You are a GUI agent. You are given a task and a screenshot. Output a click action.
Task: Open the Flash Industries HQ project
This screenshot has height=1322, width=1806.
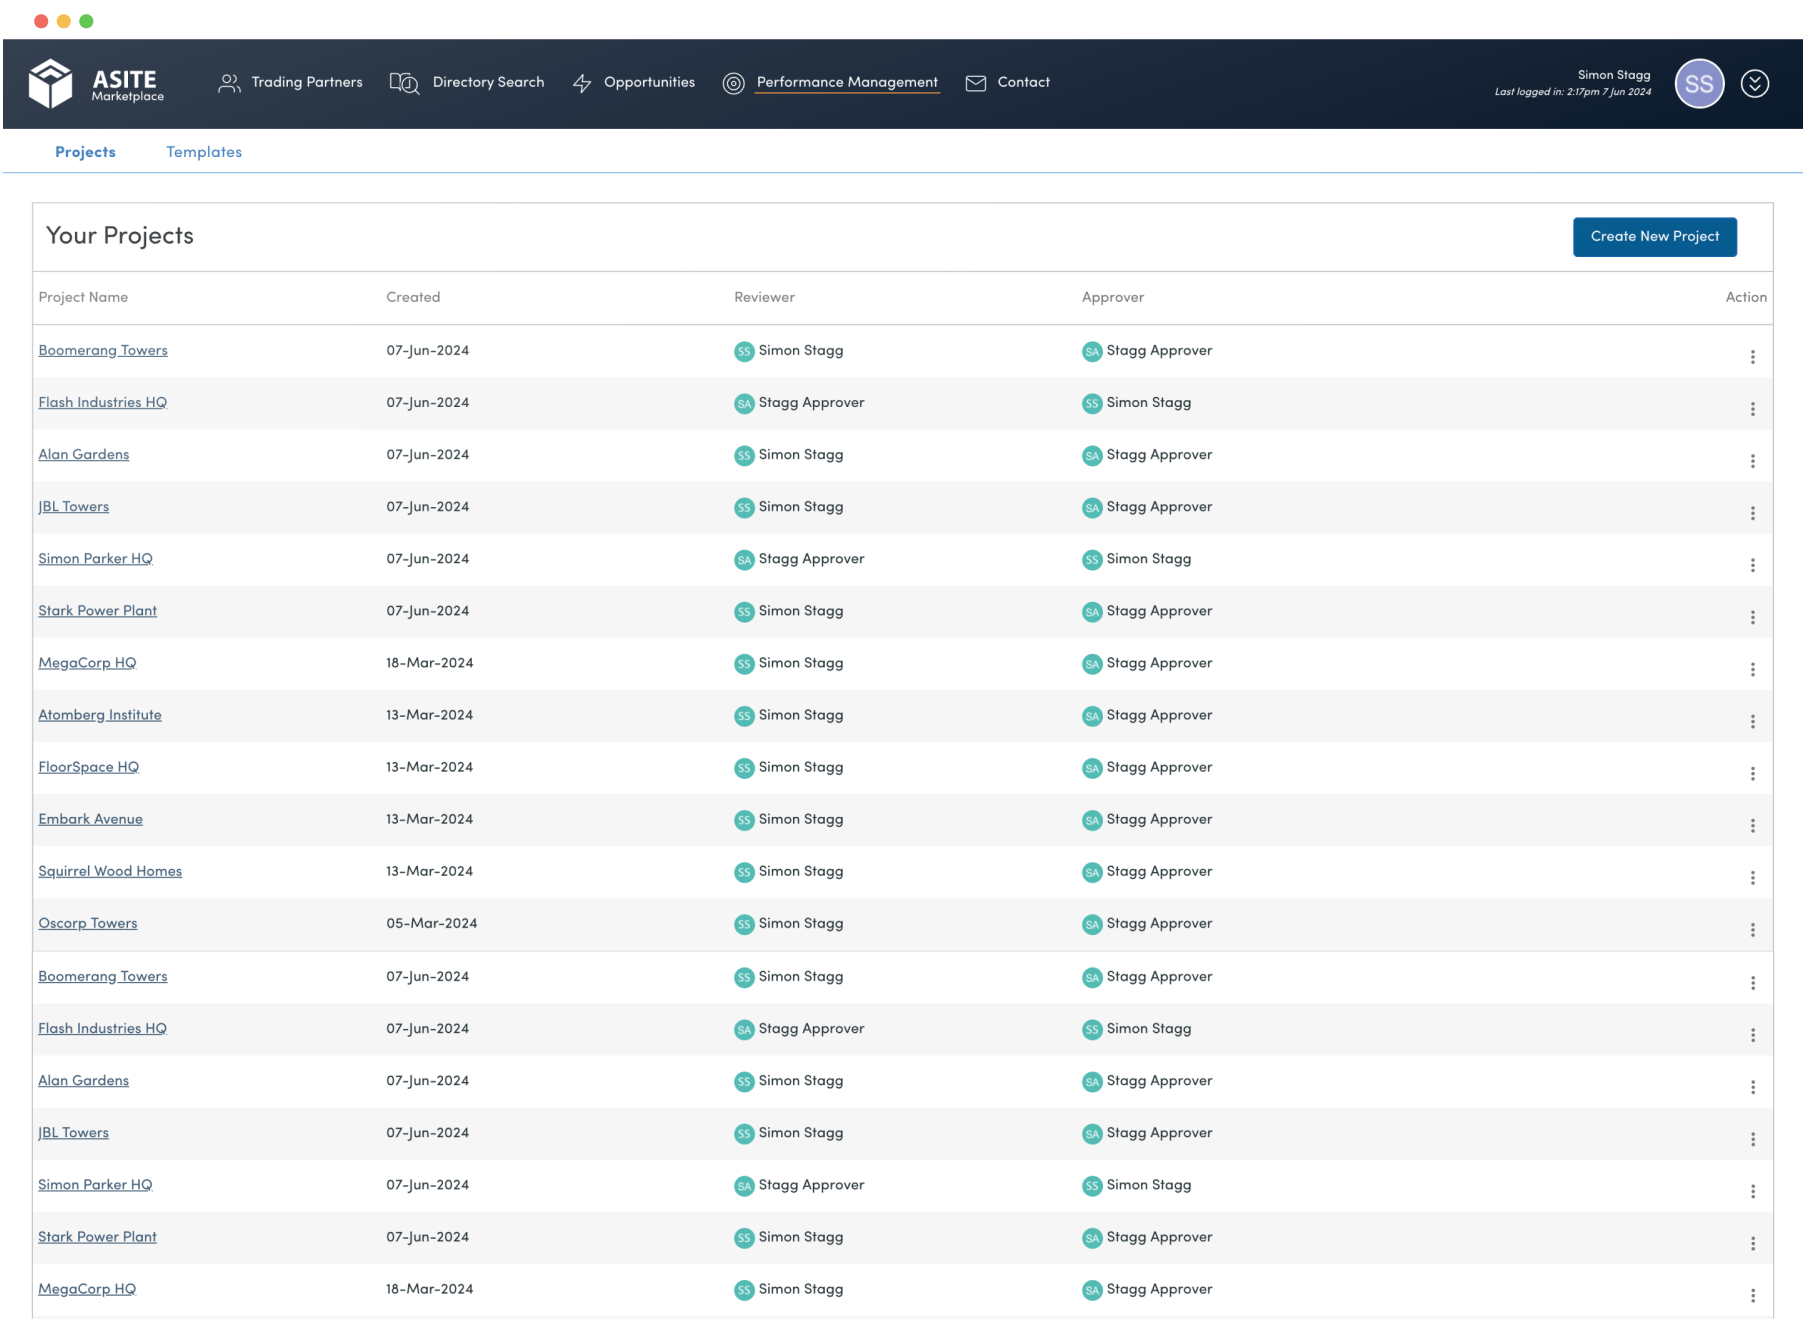pyautogui.click(x=102, y=402)
